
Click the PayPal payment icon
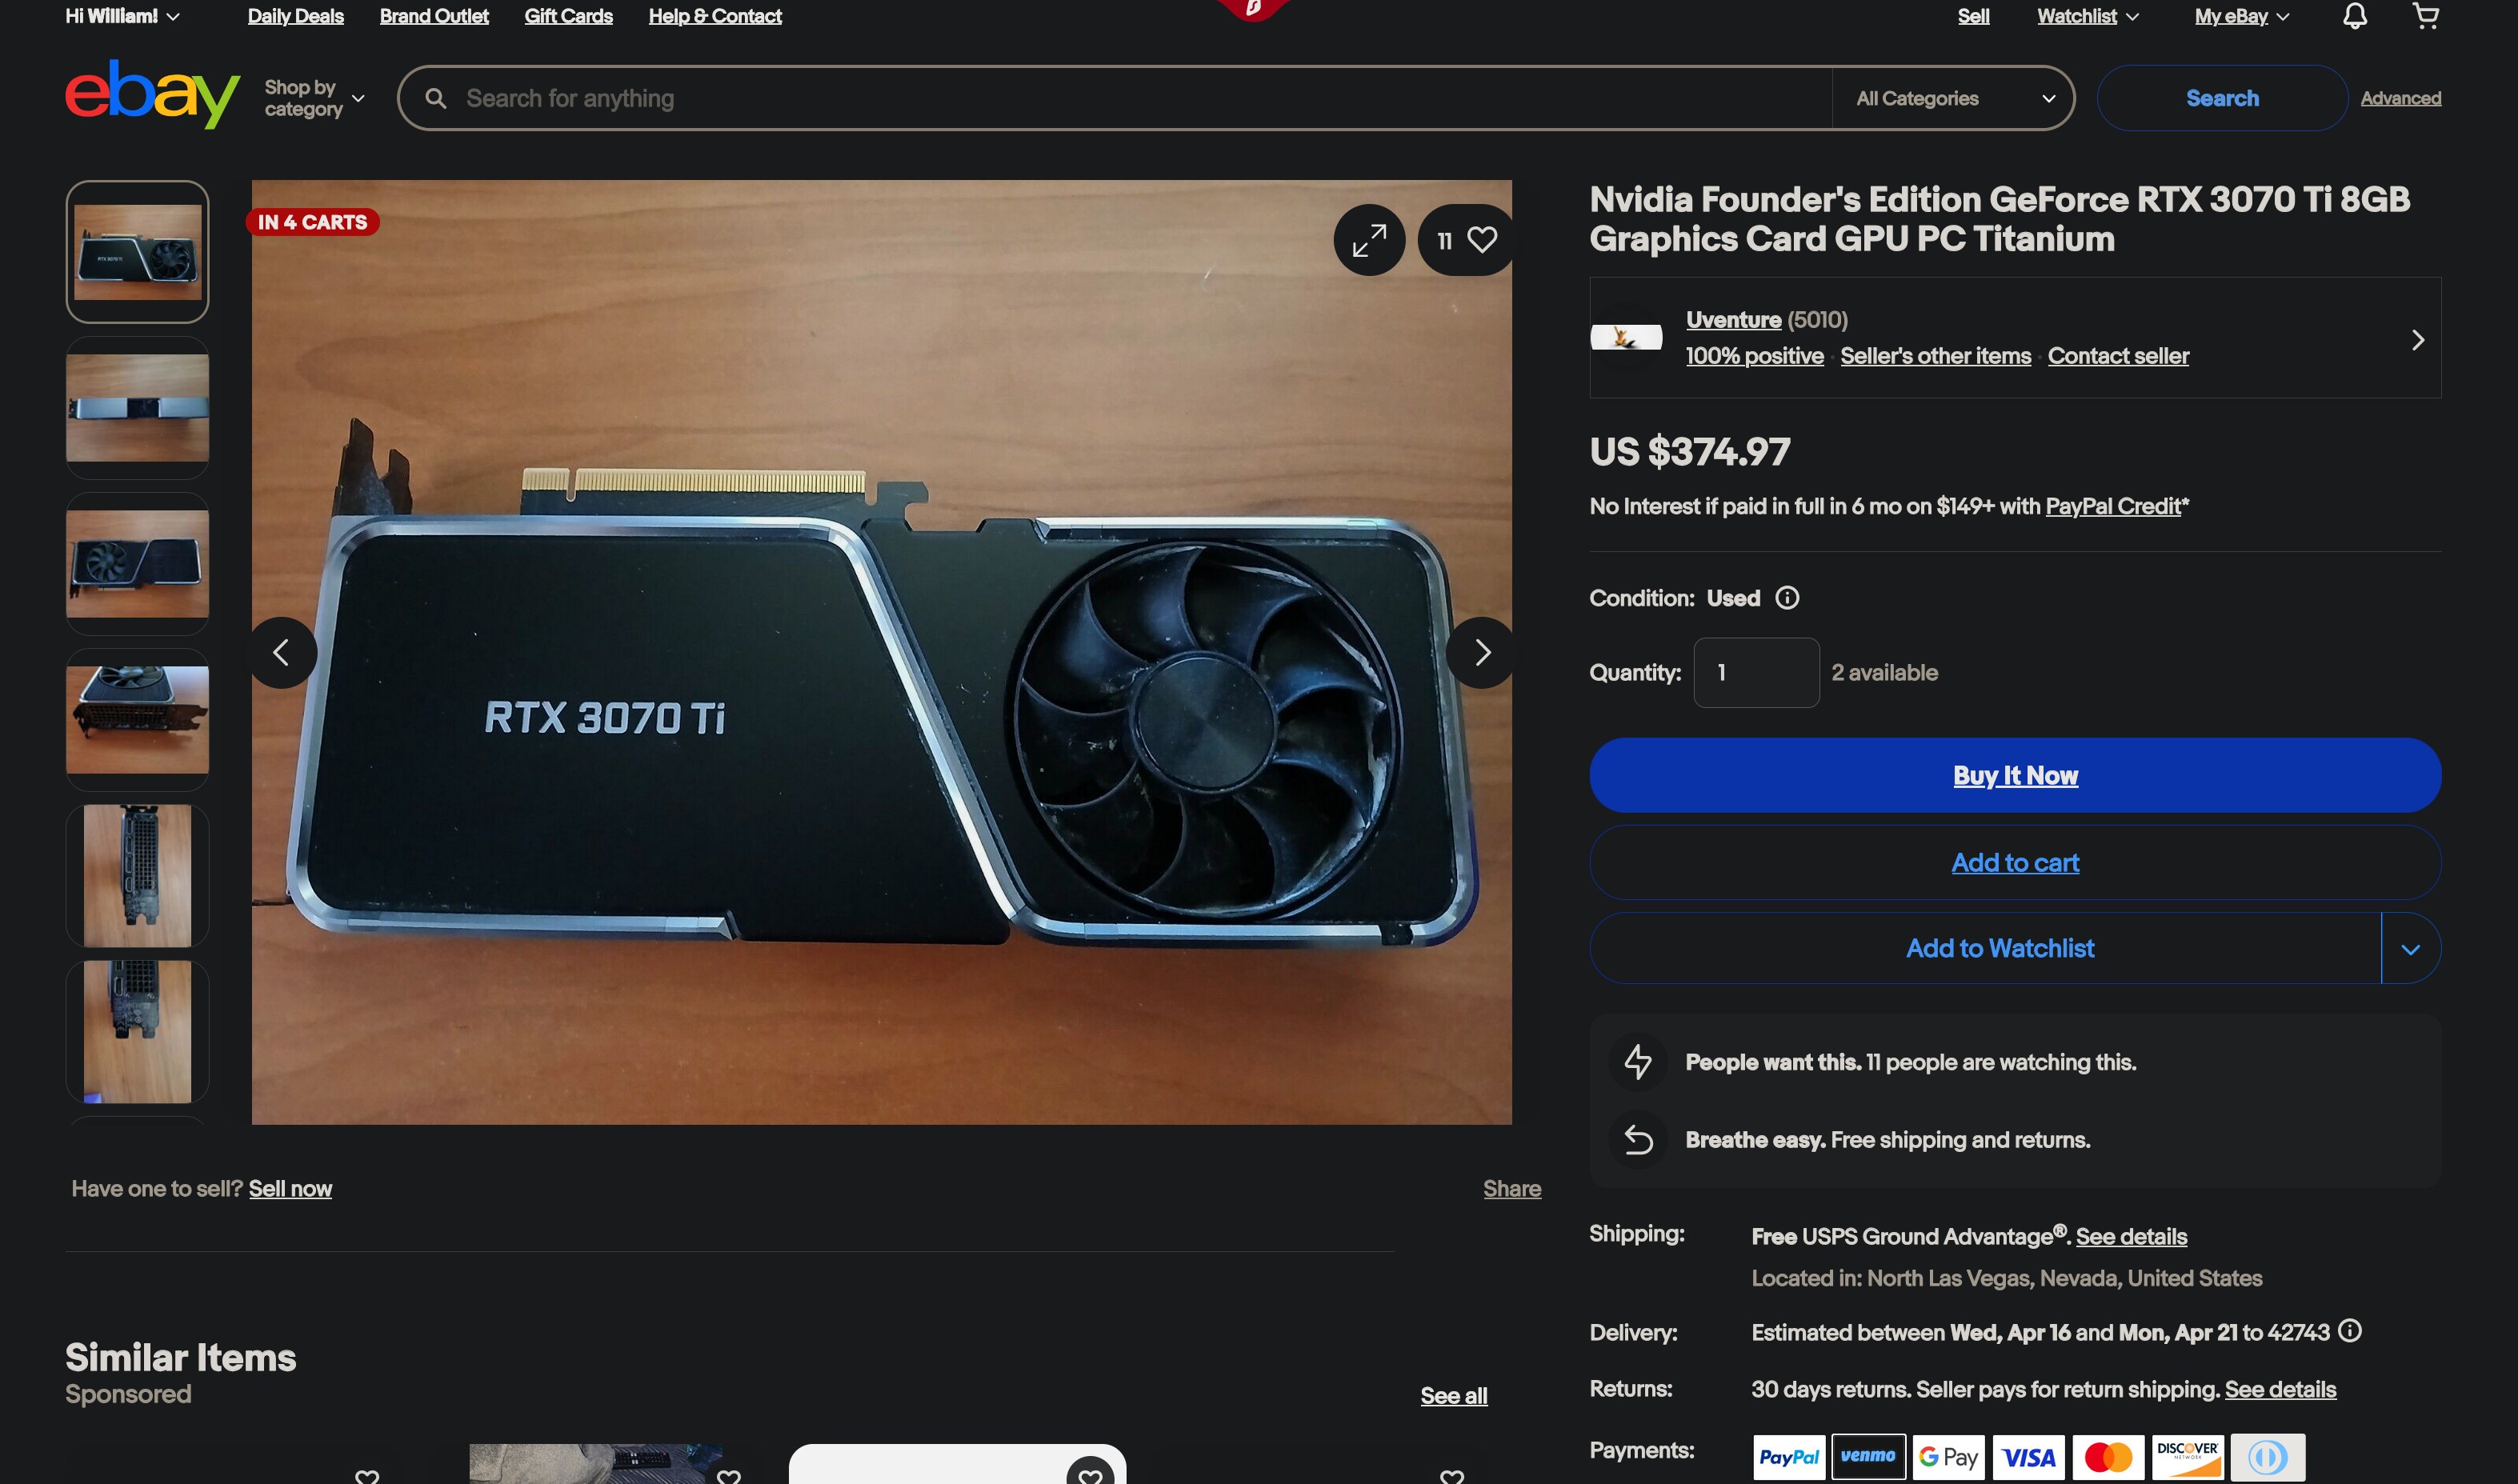point(1788,1457)
